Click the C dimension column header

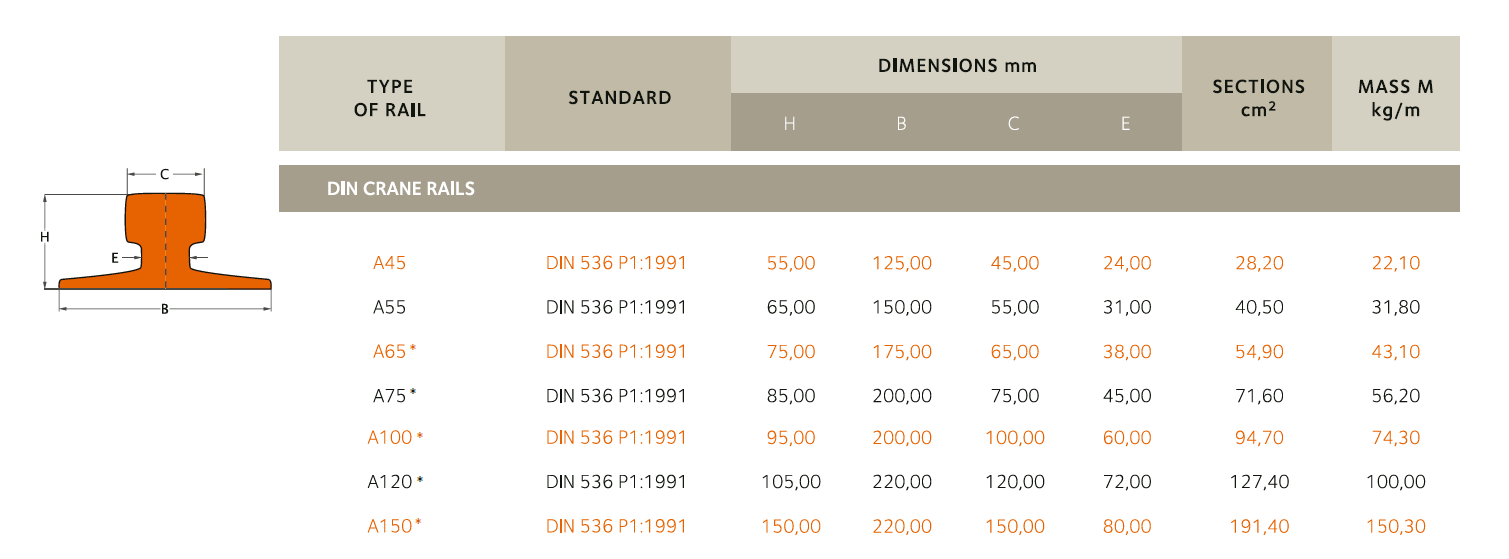click(1013, 125)
